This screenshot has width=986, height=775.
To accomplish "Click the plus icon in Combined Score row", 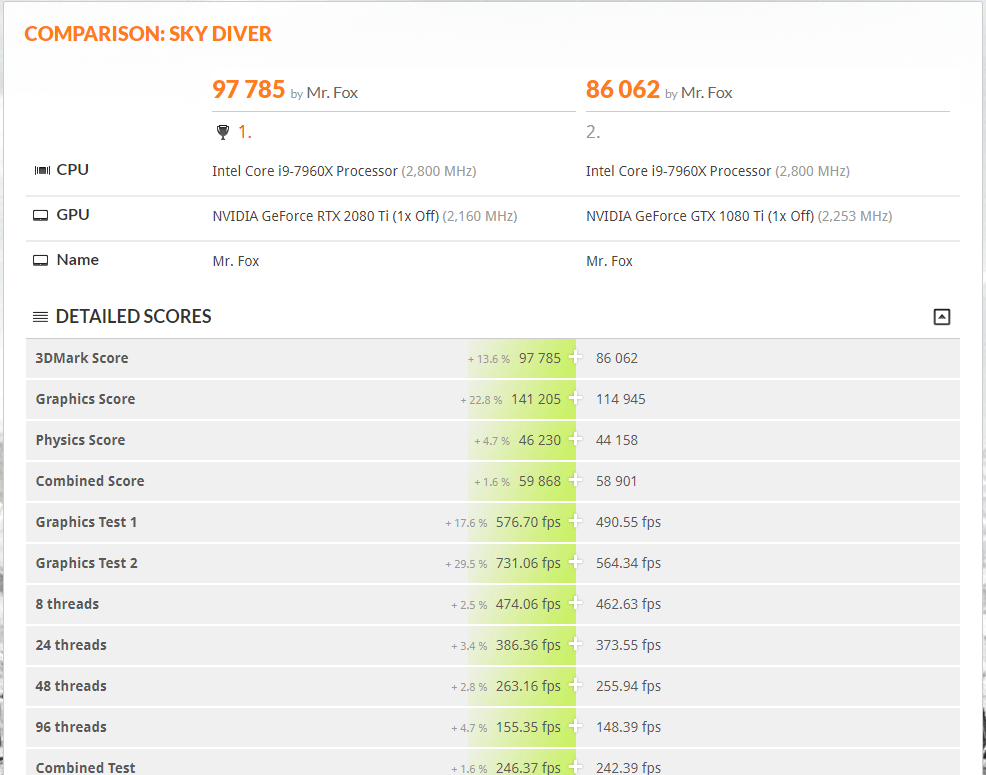I will tap(575, 480).
